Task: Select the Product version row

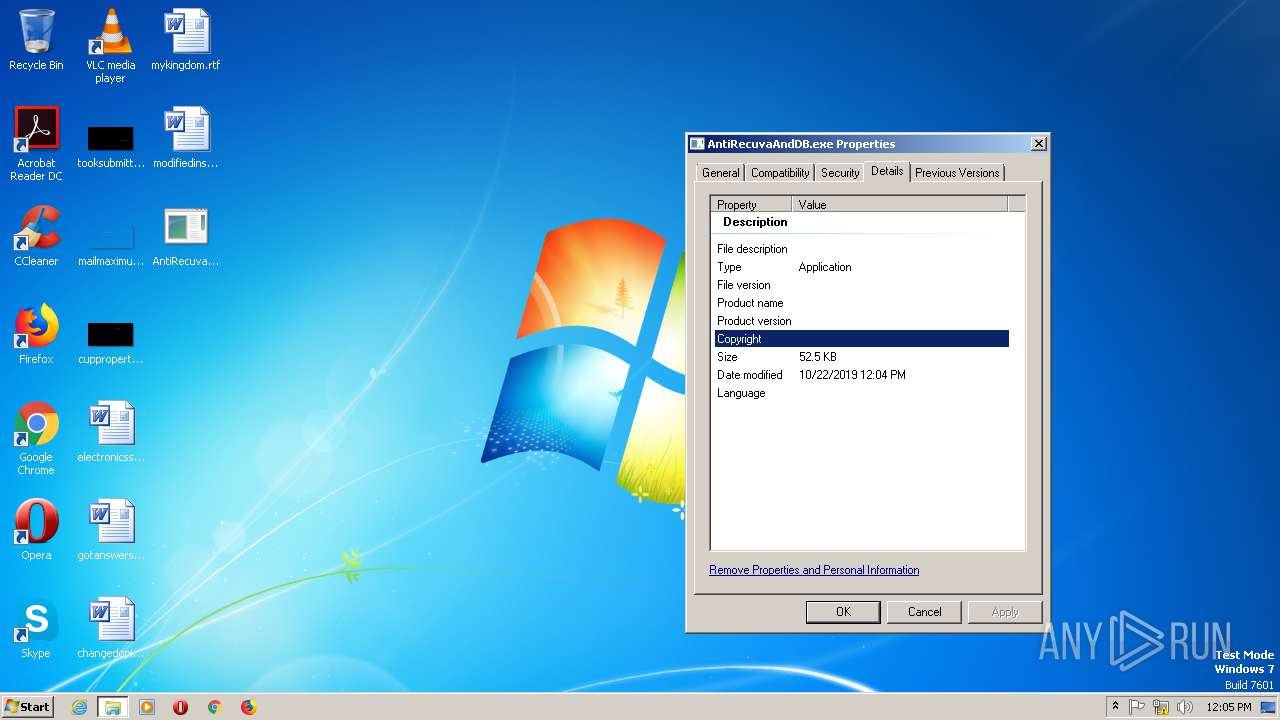Action: [862, 321]
